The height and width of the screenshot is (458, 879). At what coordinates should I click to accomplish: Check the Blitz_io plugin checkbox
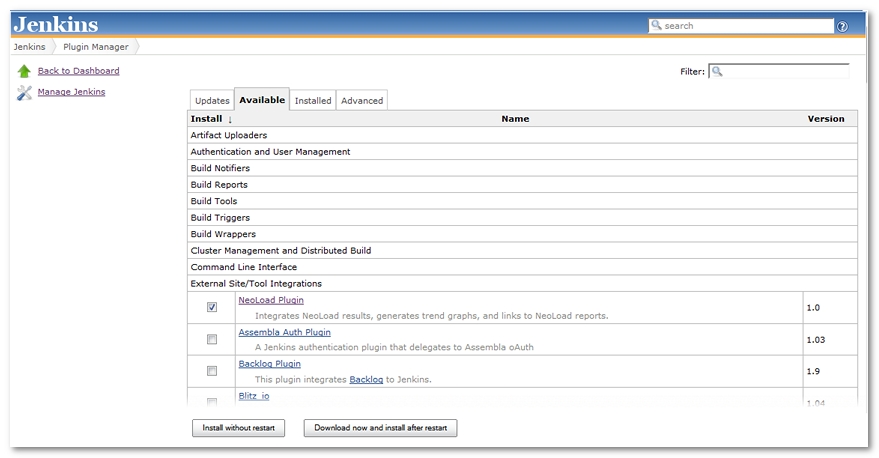[x=212, y=401]
